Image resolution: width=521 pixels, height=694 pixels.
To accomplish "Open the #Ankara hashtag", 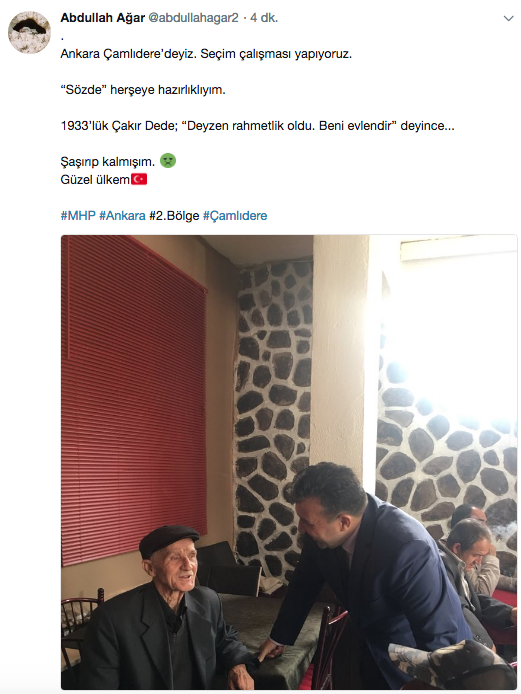I will (x=122, y=216).
